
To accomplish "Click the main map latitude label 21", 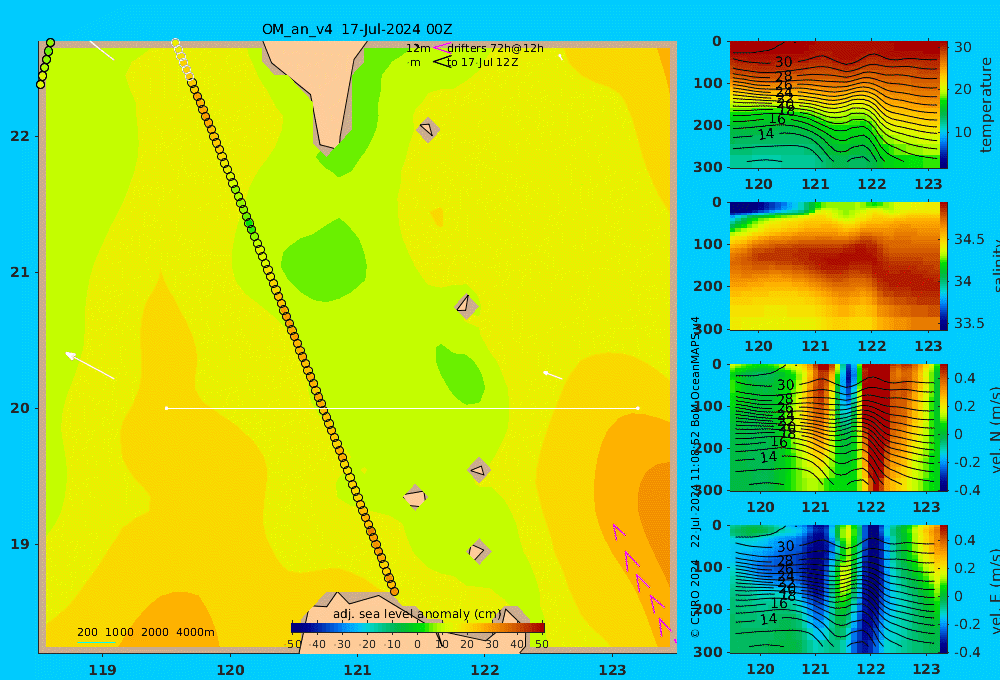I will (20, 272).
